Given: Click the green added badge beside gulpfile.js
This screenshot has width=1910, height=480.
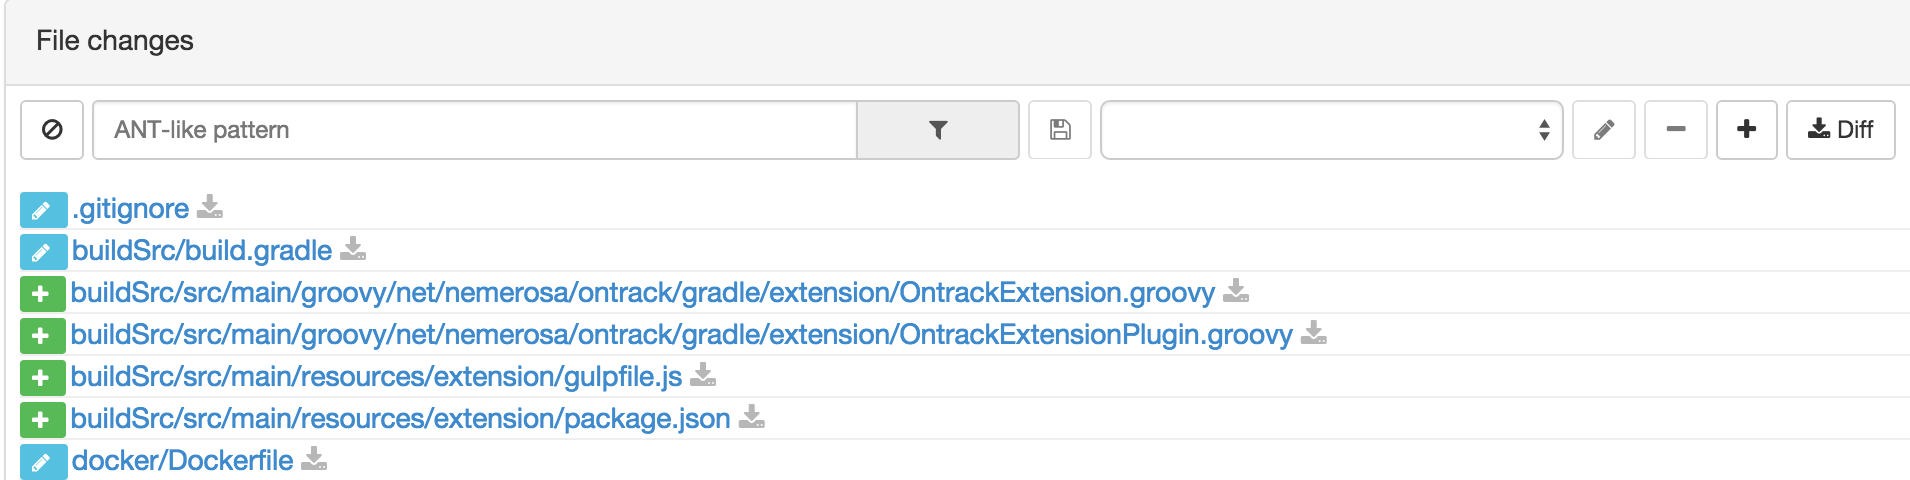Looking at the screenshot, I should 42,378.
